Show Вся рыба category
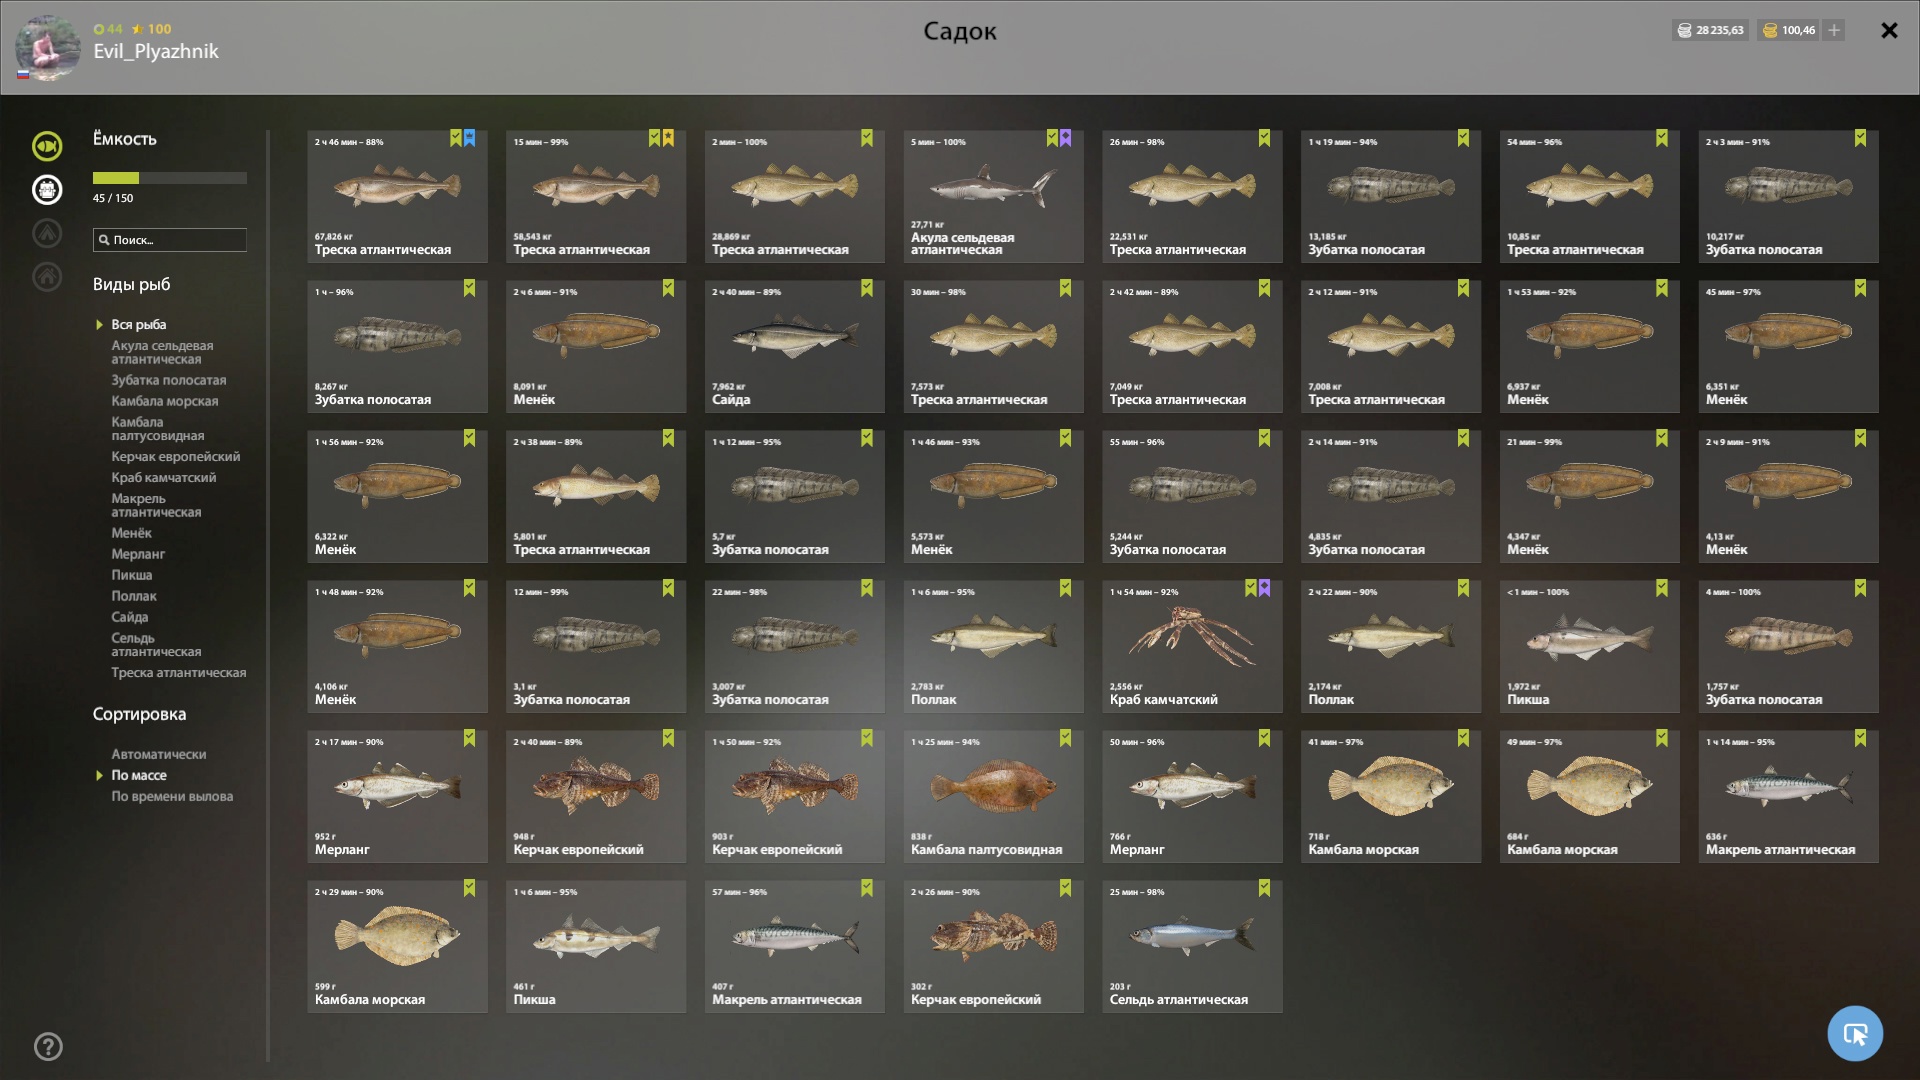Screen dimensions: 1920x1080 point(139,324)
